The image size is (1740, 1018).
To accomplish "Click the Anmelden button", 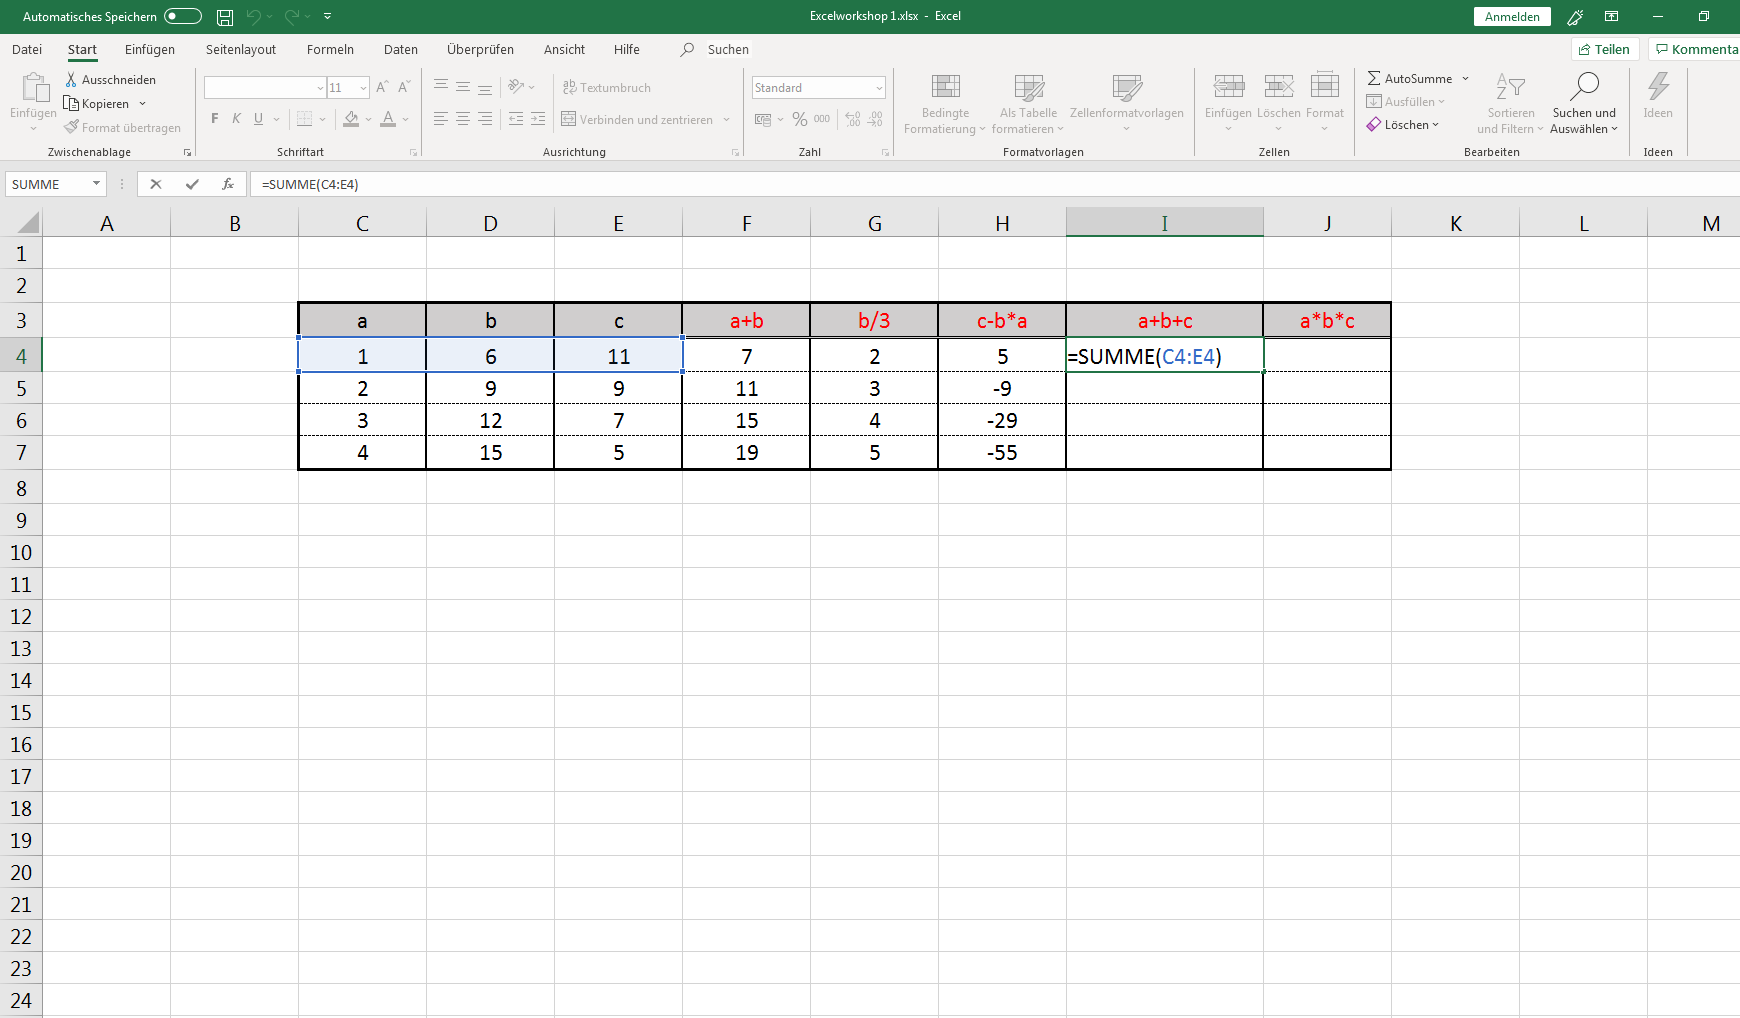I will (1512, 16).
